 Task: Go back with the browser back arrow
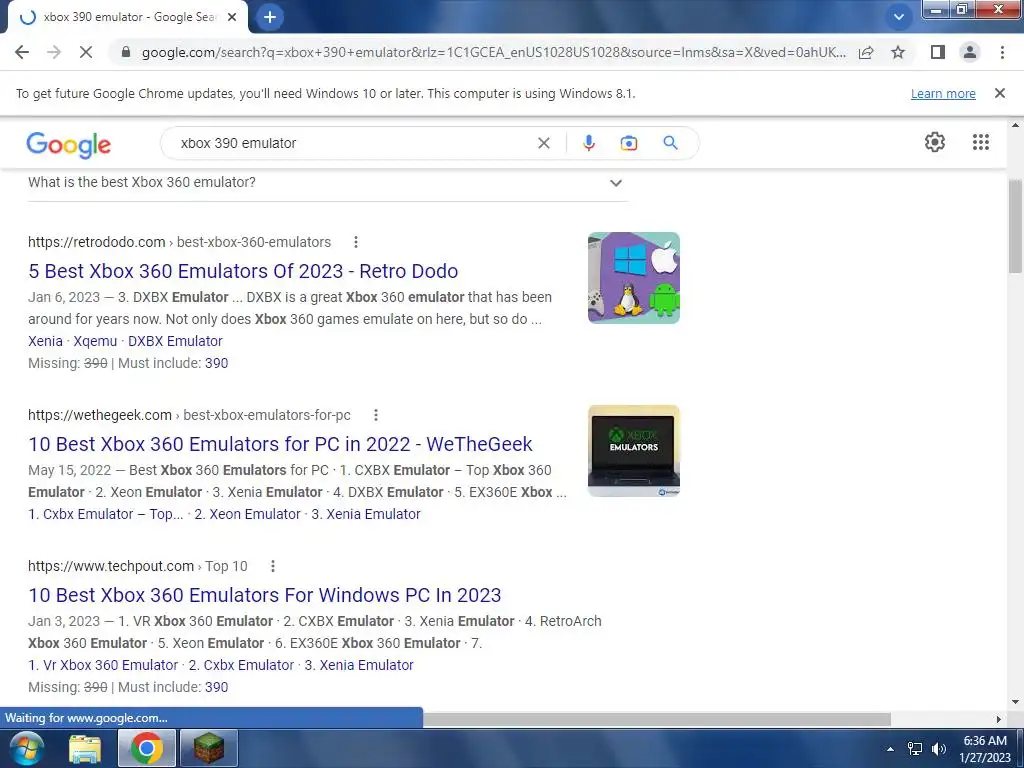click(22, 52)
